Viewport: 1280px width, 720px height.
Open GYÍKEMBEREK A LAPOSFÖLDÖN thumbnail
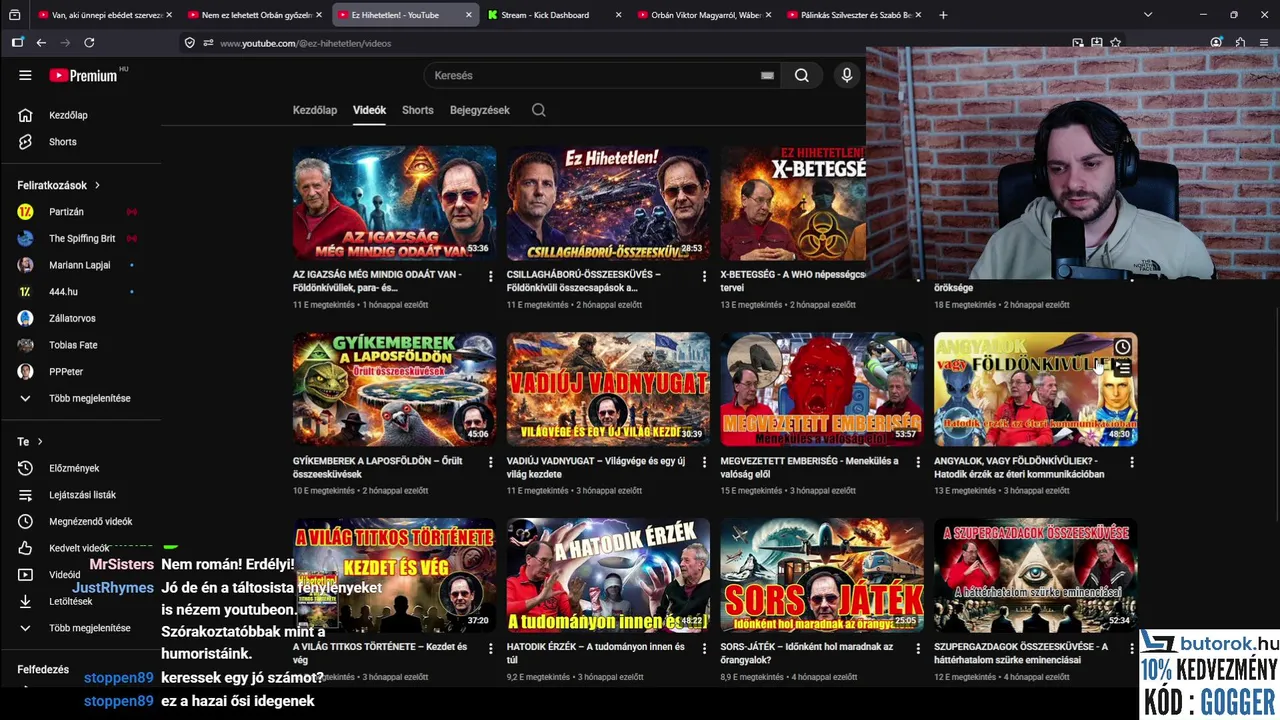tap(394, 389)
